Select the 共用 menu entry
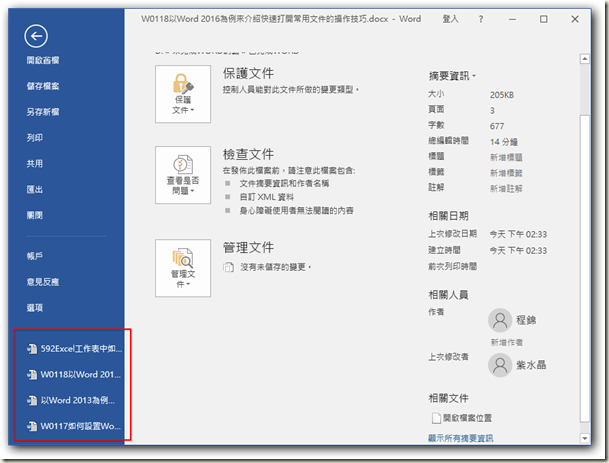Image resolution: width=609 pixels, height=463 pixels. (x=35, y=164)
